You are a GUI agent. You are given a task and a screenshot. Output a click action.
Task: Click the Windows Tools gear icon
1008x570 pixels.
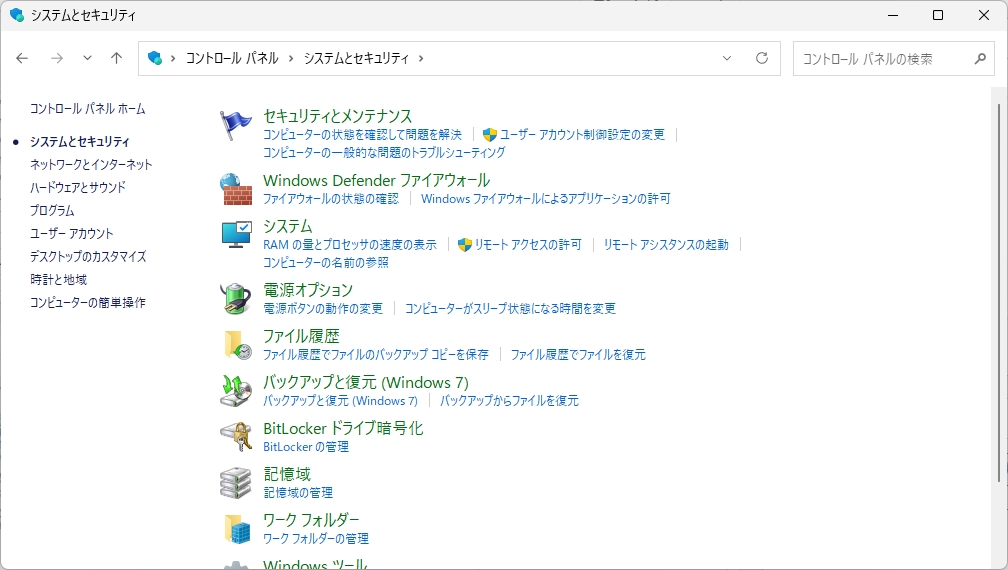(x=236, y=565)
